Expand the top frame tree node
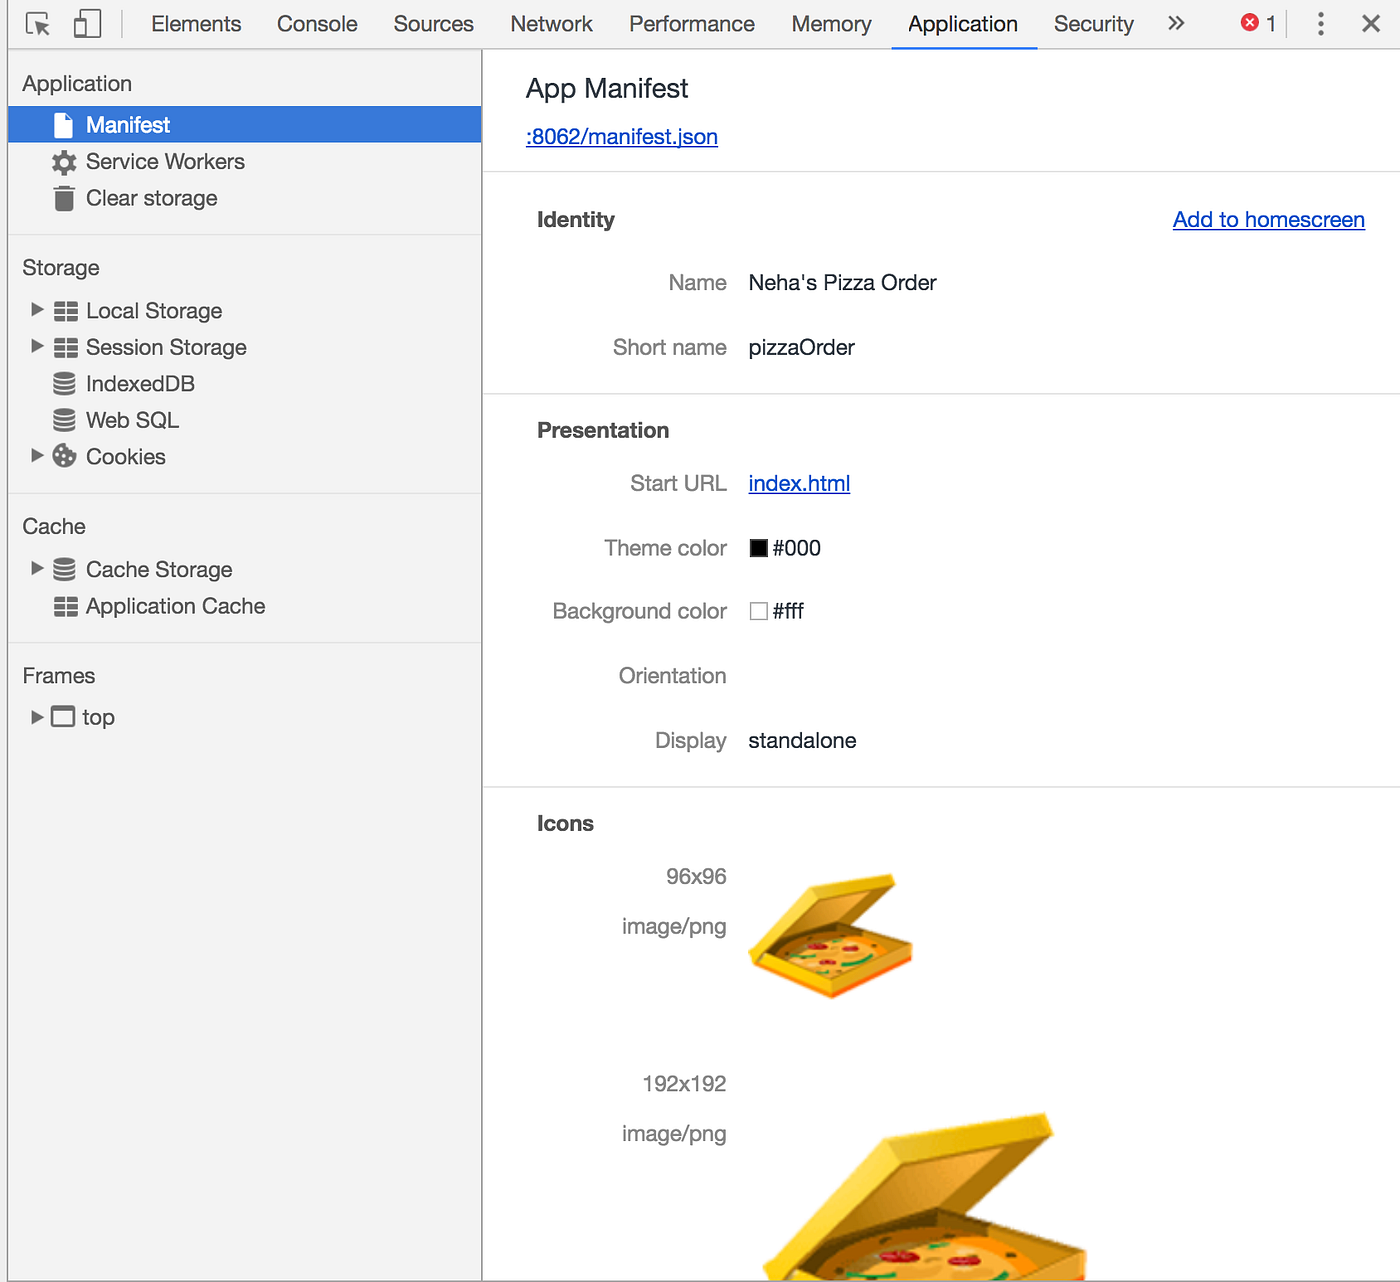 coord(37,717)
